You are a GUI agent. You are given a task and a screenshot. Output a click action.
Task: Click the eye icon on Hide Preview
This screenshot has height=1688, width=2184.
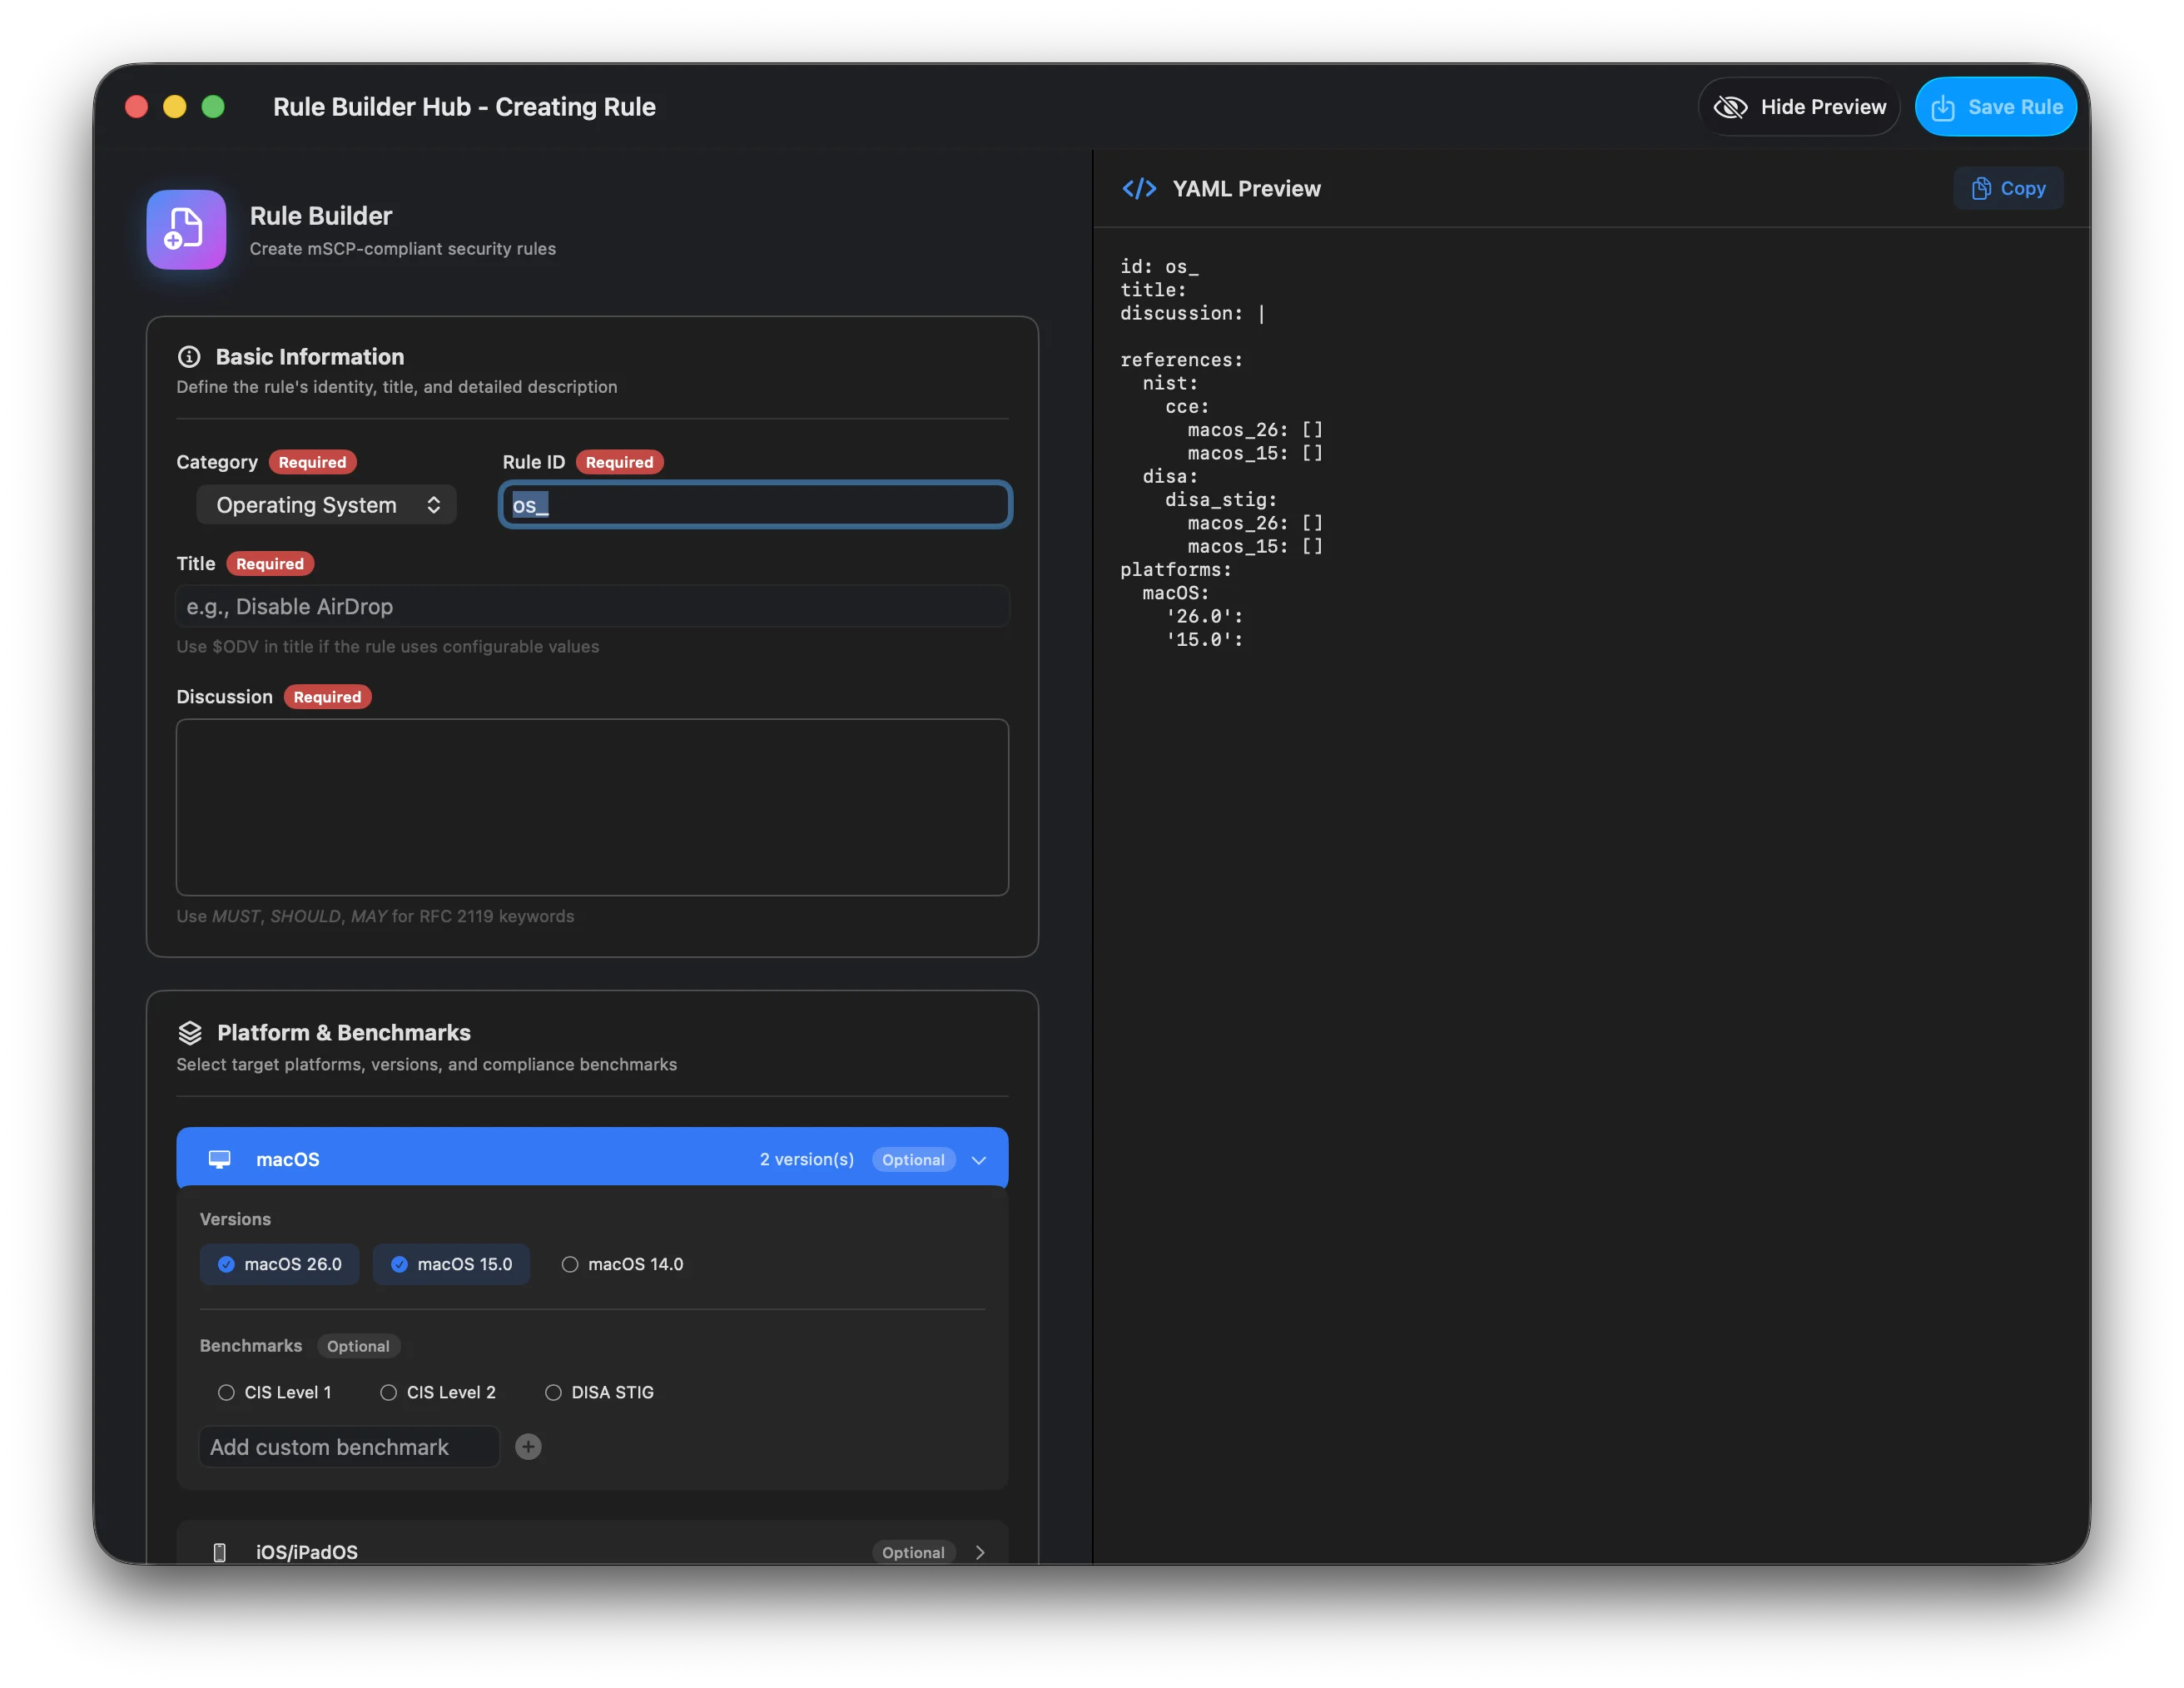[1731, 107]
